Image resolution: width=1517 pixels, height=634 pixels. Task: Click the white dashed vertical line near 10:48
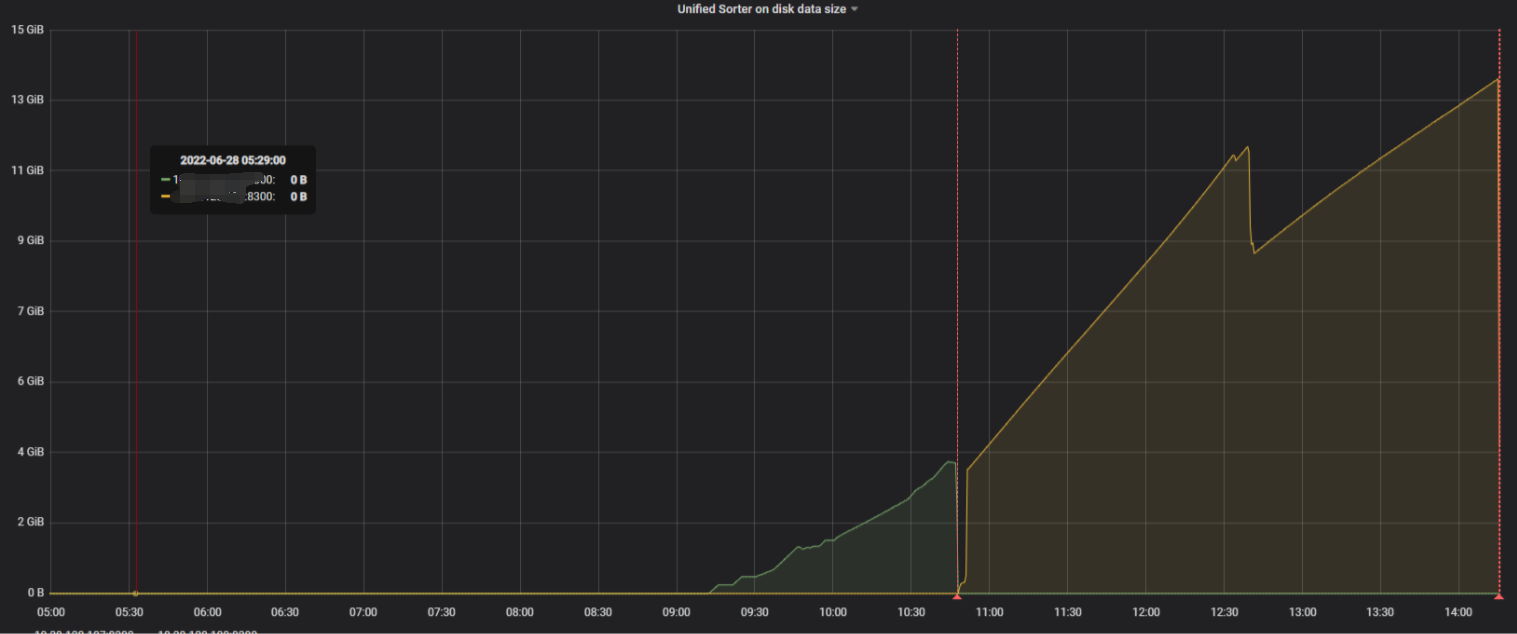(957, 250)
